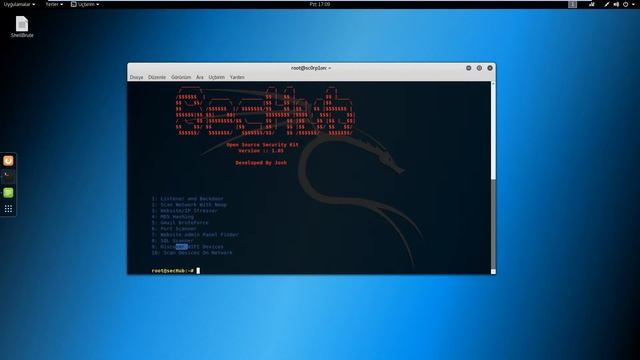Viewport: 640px width, 360px height.
Task: Click 'SQL Scanner' menu line
Action: 173,241
